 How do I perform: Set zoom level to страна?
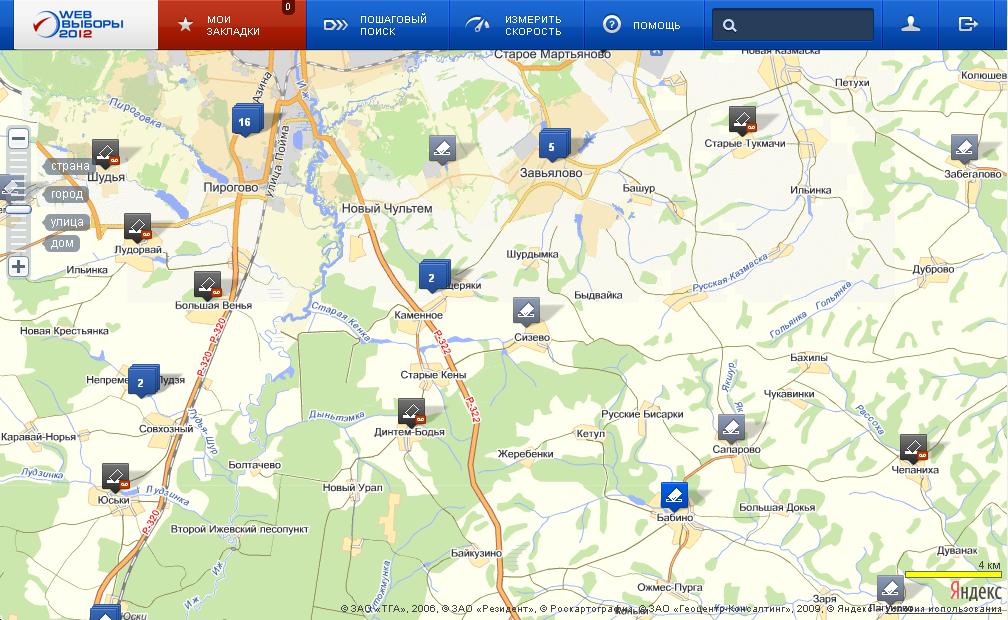point(70,166)
